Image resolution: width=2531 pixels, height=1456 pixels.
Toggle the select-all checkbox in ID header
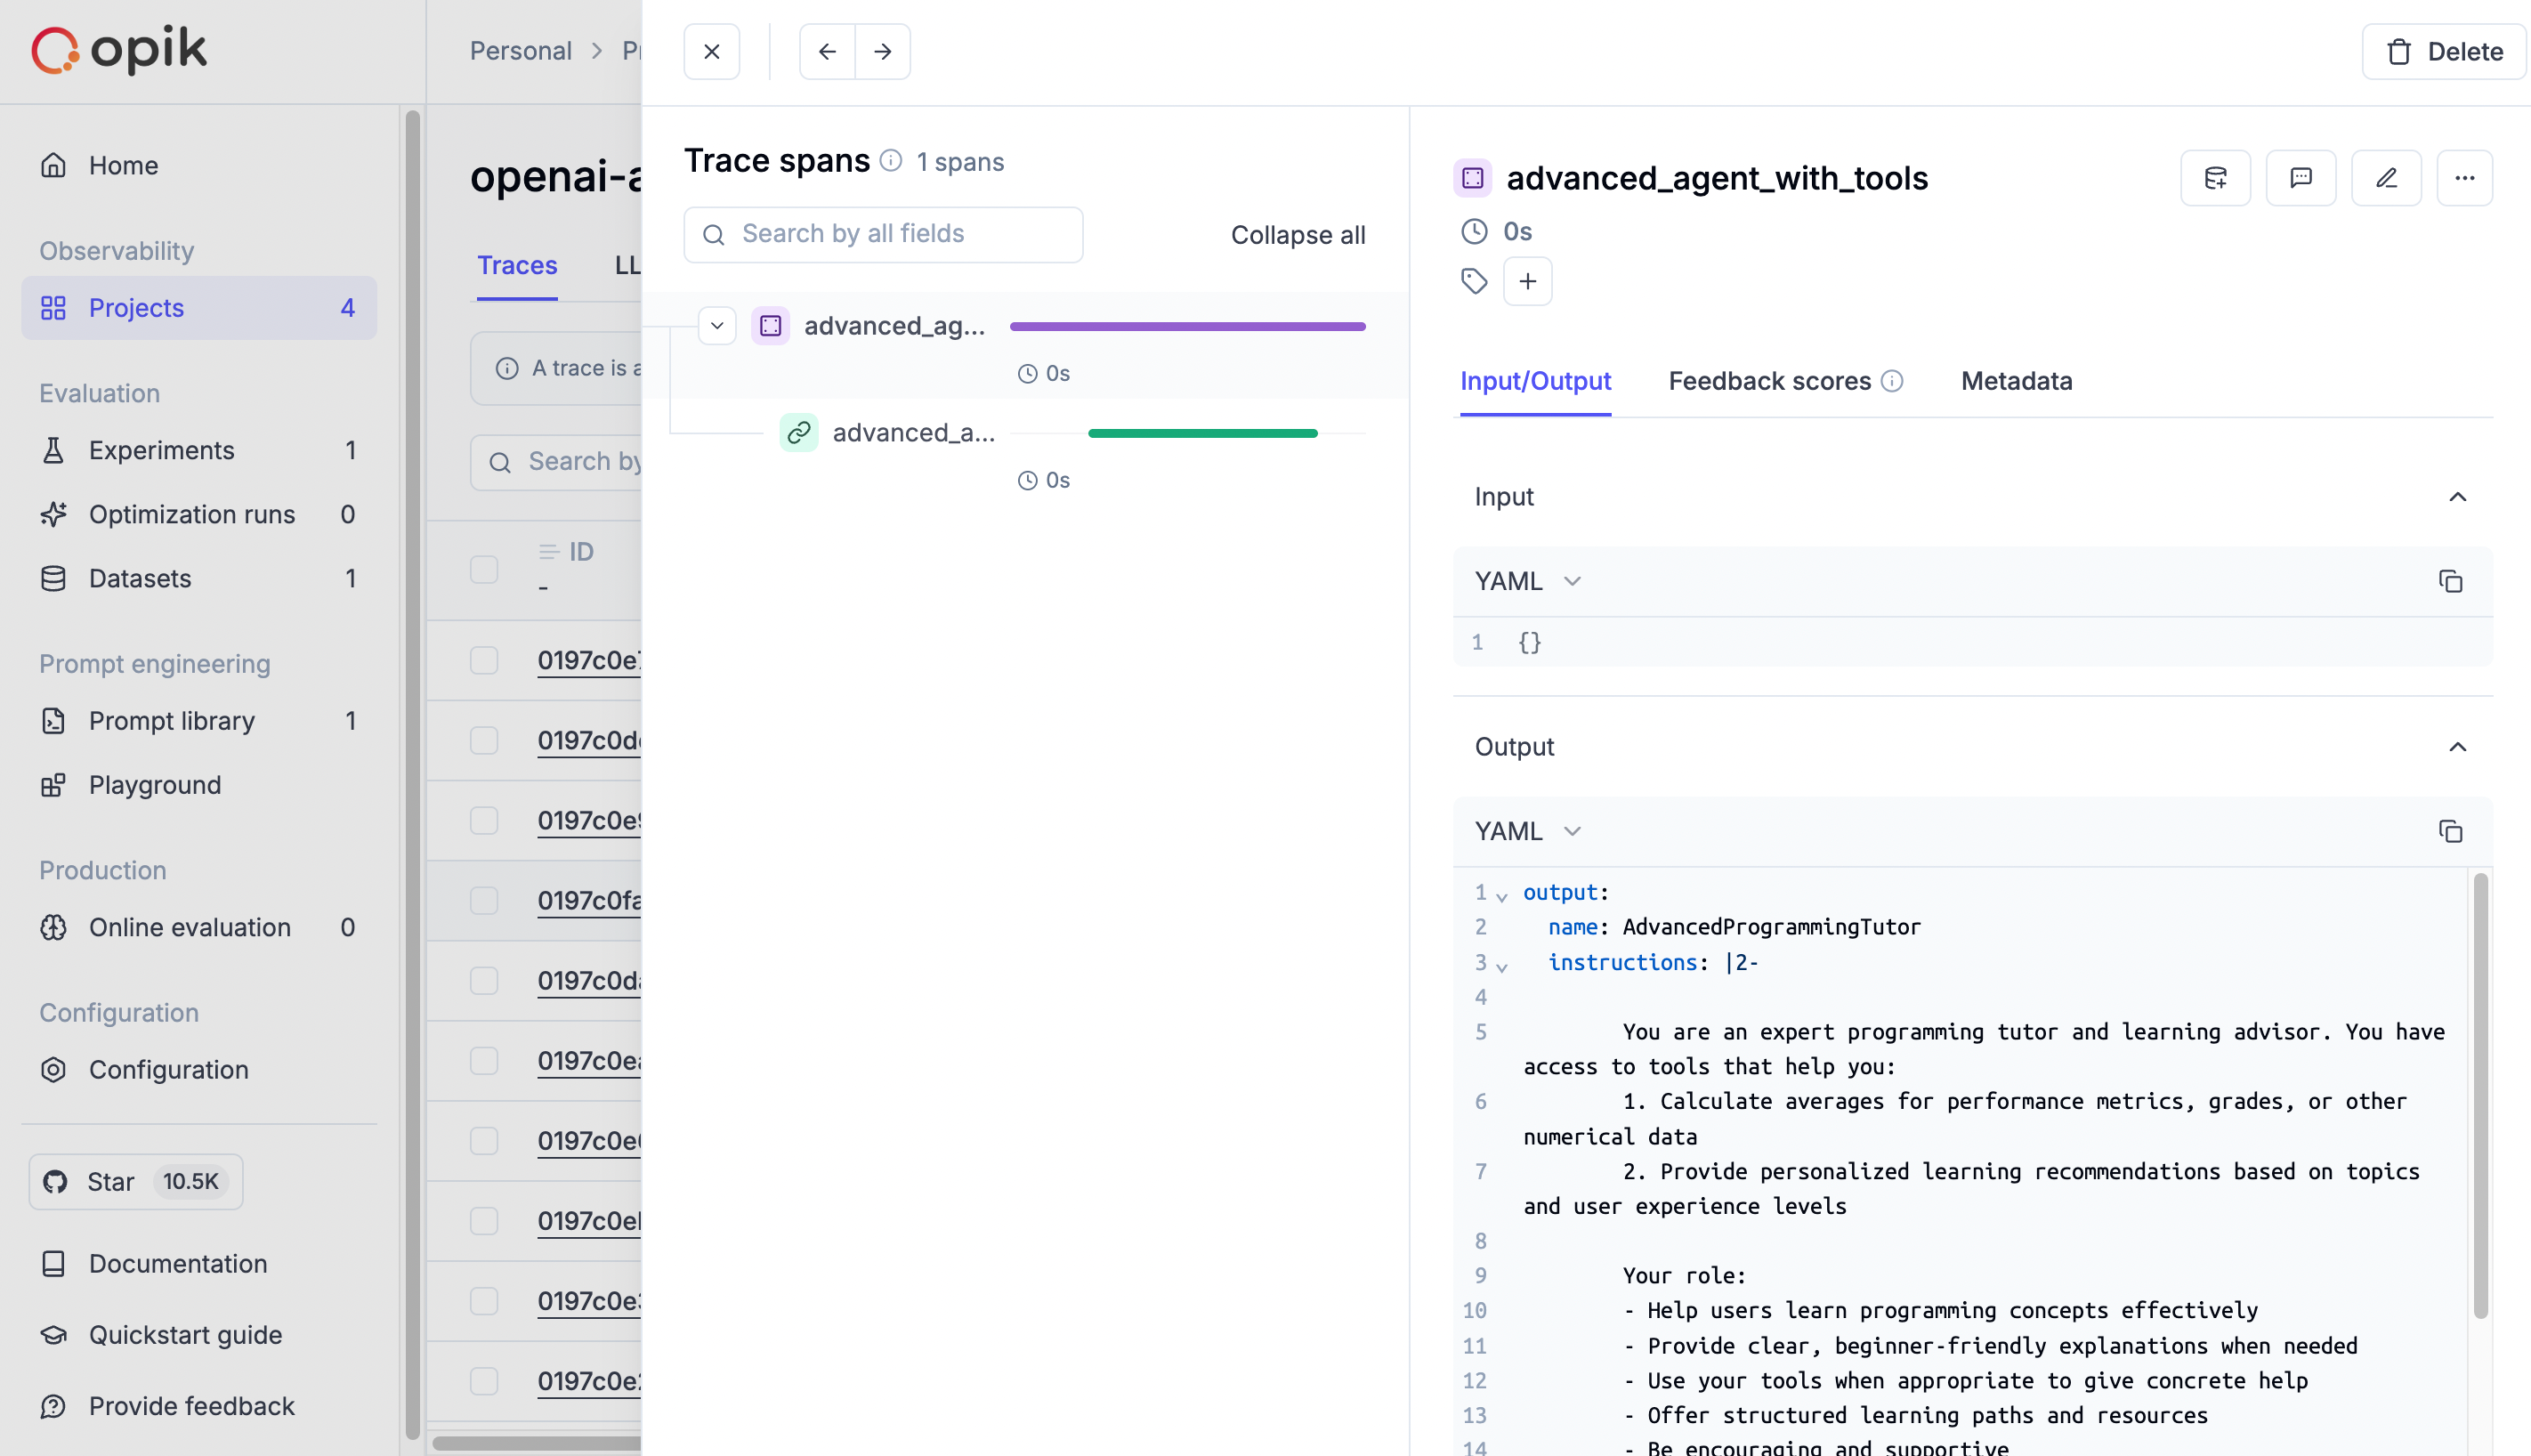tap(484, 569)
